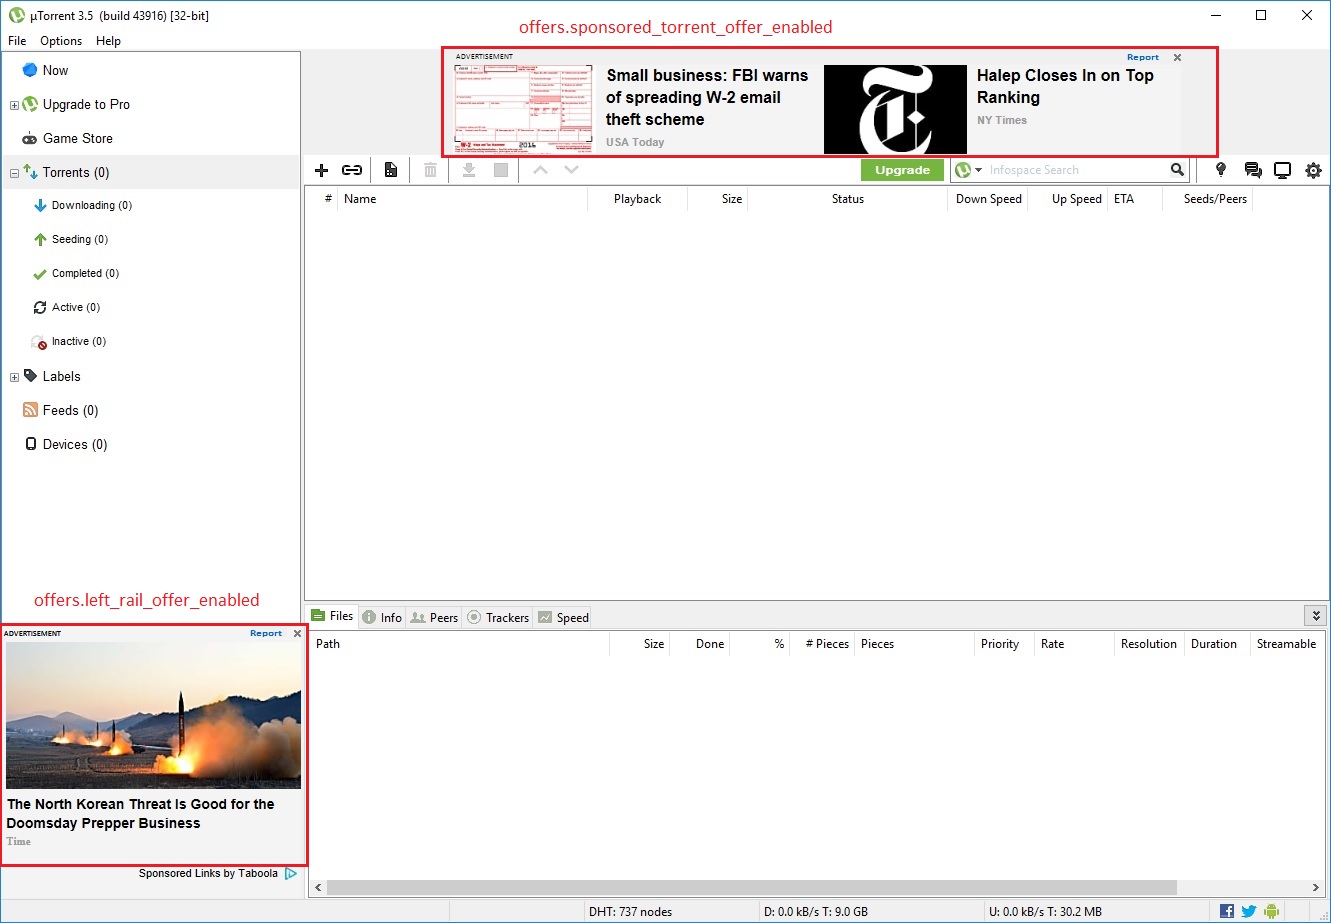Switch to the Speed tab
This screenshot has width=1331, height=923.
pos(563,617)
